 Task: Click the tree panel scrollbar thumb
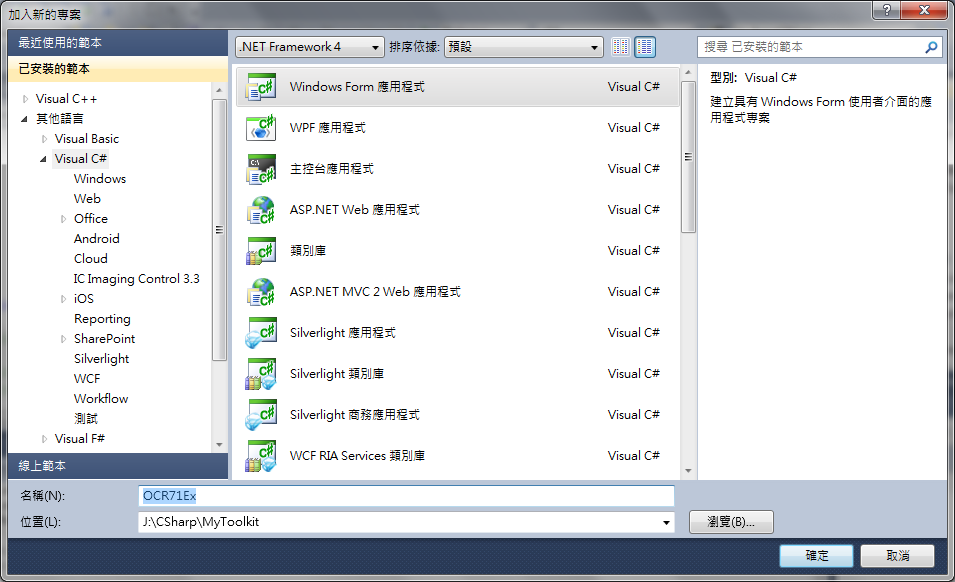(x=219, y=230)
